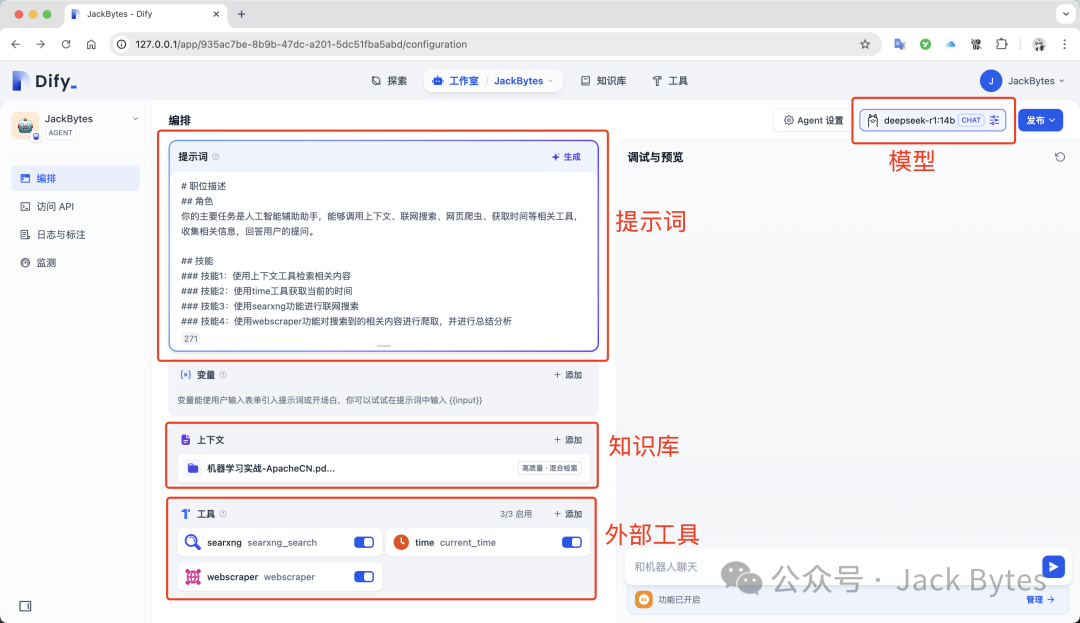1080x623 pixels.
Task: Click 生成 to auto-generate the prompt
Action: point(566,157)
